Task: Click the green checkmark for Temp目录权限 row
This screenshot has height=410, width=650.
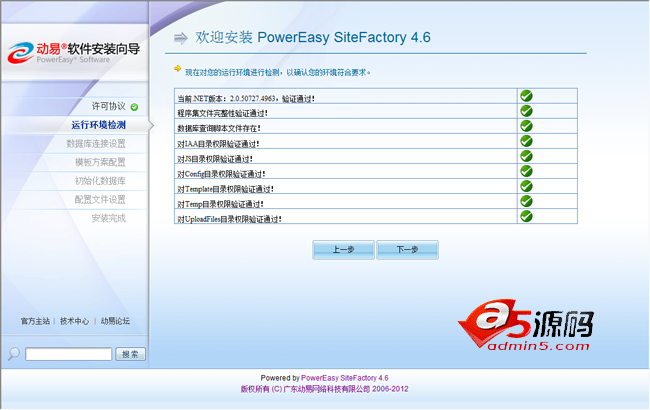Action: (x=526, y=201)
